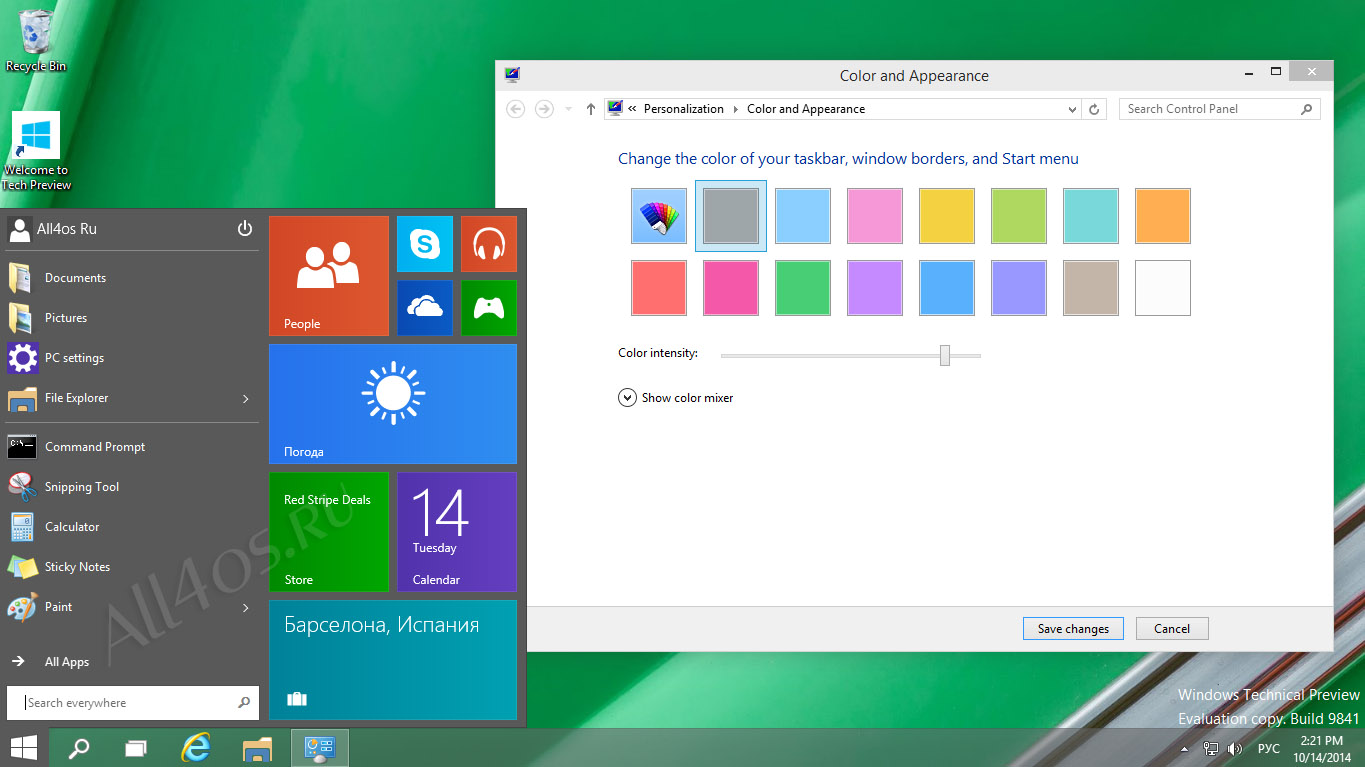Open the Барселона travel tile

click(x=393, y=660)
